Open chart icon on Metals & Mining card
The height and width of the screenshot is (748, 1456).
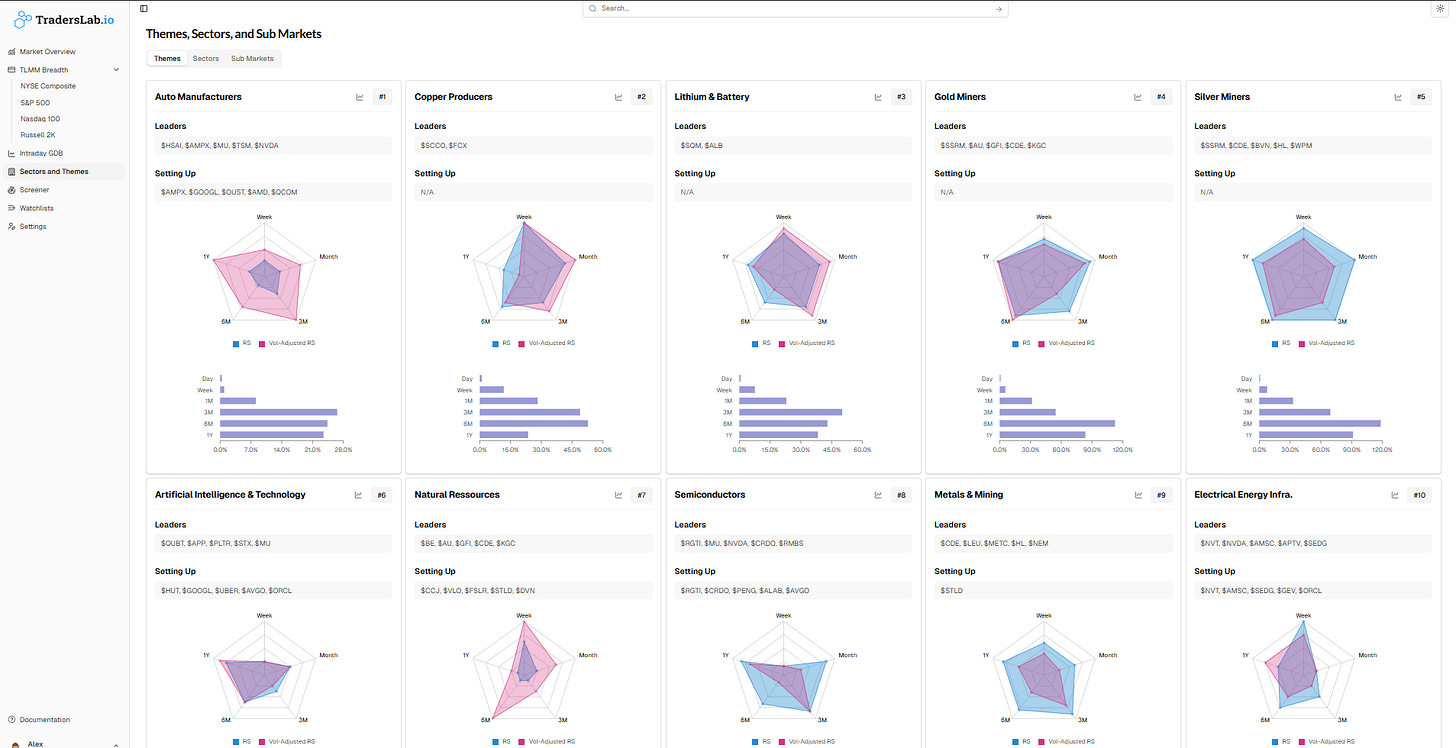coord(1139,495)
